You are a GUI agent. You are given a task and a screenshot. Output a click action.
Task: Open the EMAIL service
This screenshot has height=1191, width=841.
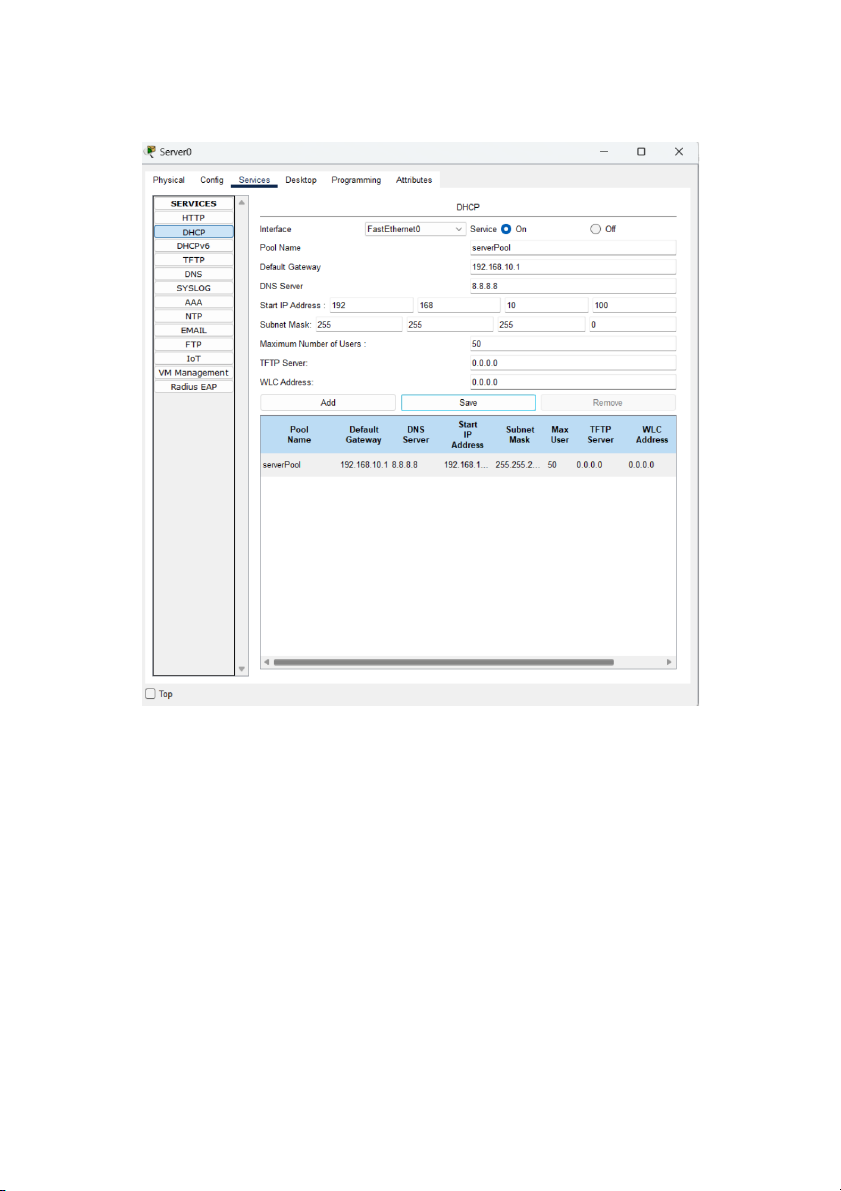[x=194, y=330]
